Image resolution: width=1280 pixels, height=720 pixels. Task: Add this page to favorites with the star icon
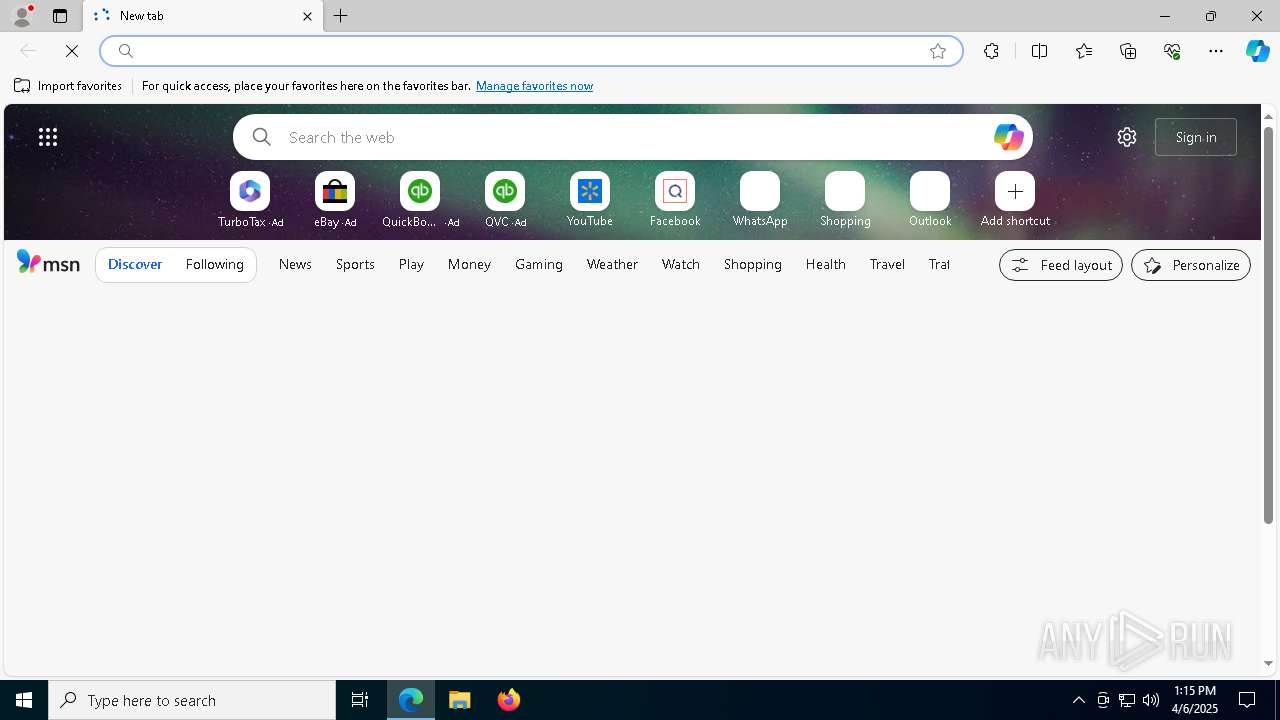(938, 51)
